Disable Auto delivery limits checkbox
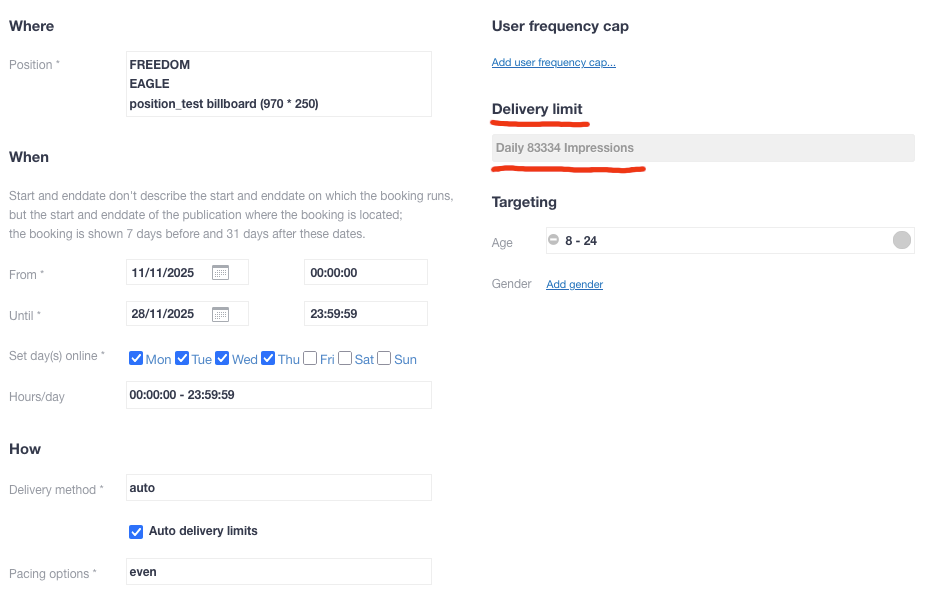 click(x=136, y=531)
